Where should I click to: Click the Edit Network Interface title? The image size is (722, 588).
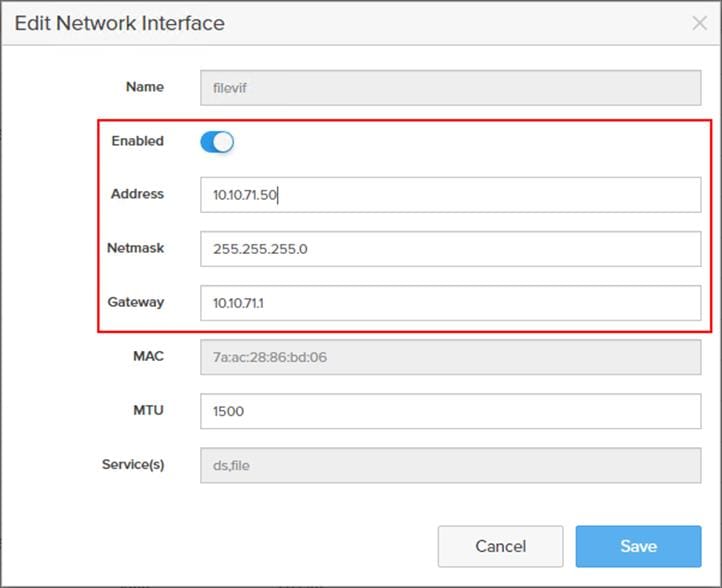(119, 22)
